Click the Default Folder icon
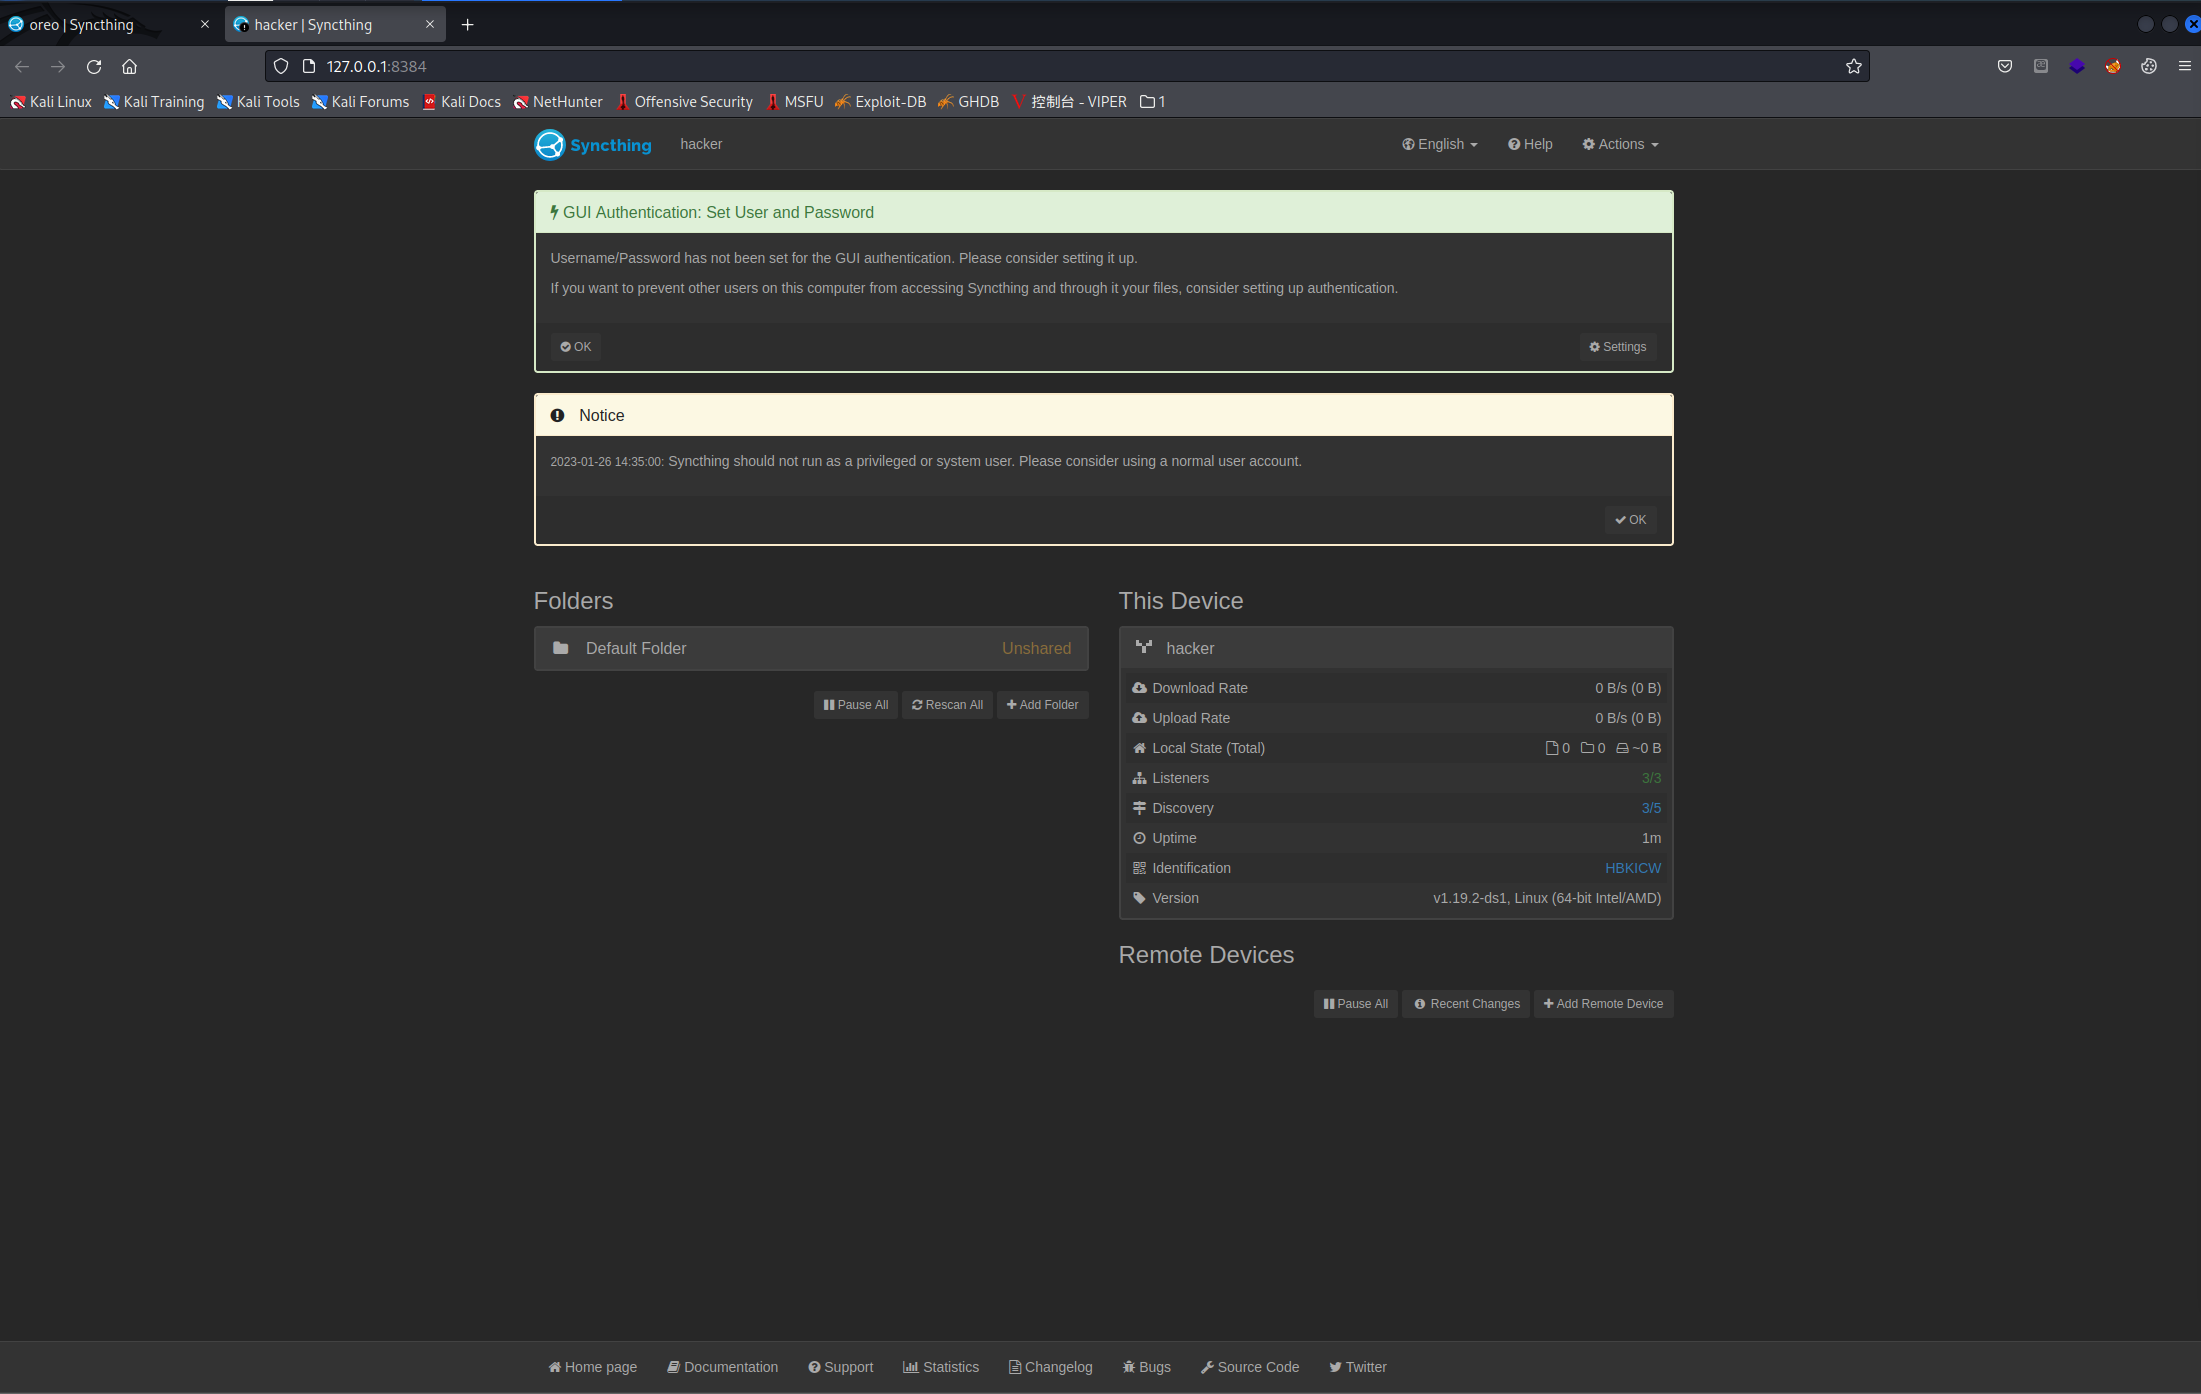Image resolution: width=2201 pixels, height=1394 pixels. 561,648
